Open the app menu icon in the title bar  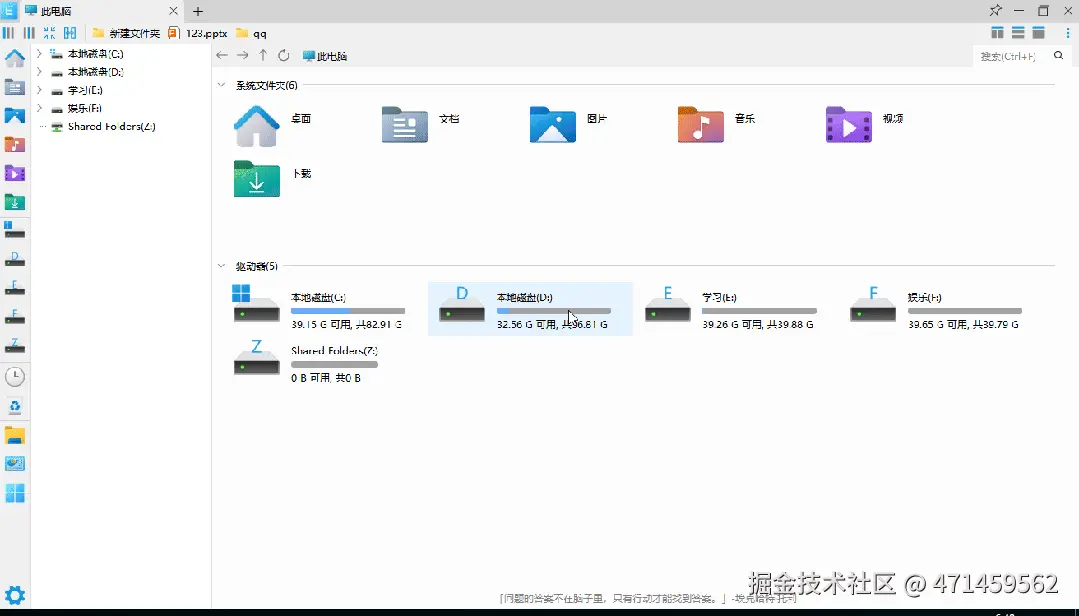(8, 10)
